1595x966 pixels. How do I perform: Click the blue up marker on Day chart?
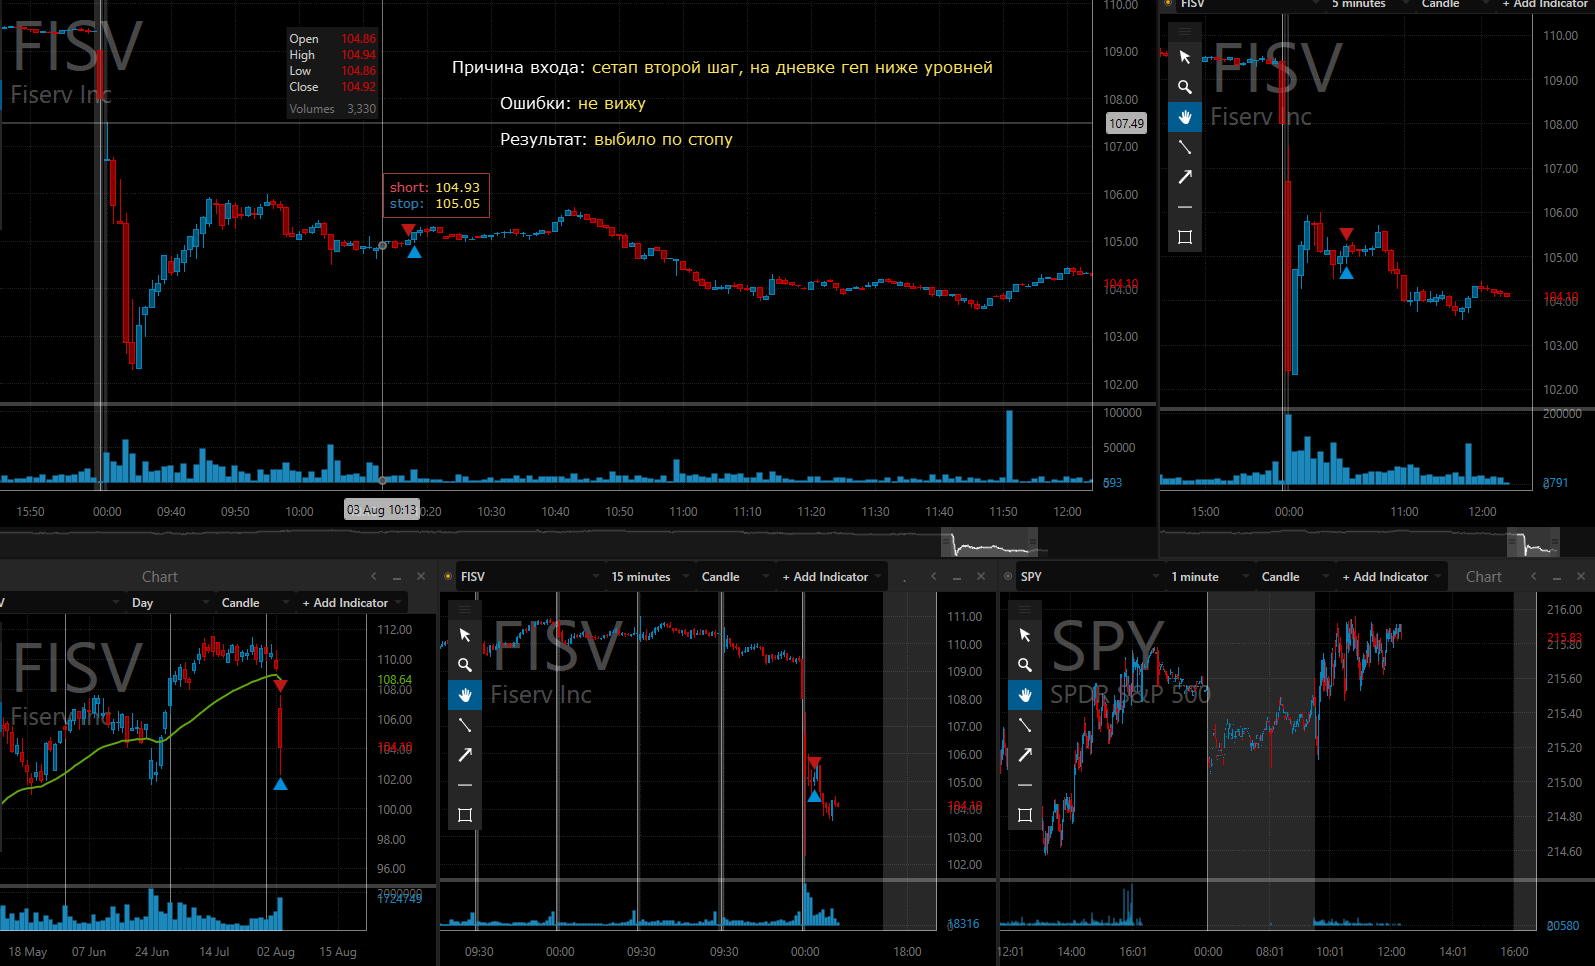[281, 784]
